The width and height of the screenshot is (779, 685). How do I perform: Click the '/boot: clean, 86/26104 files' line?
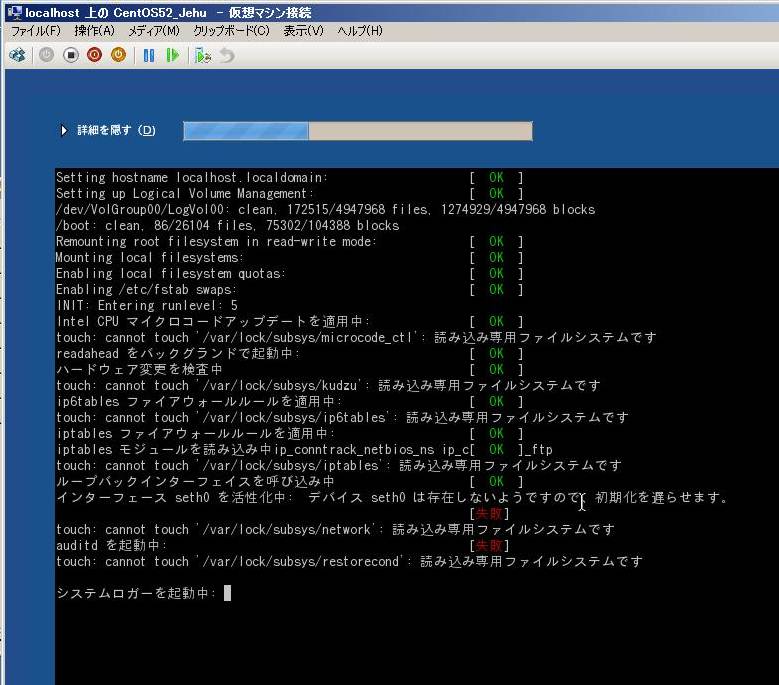228,225
